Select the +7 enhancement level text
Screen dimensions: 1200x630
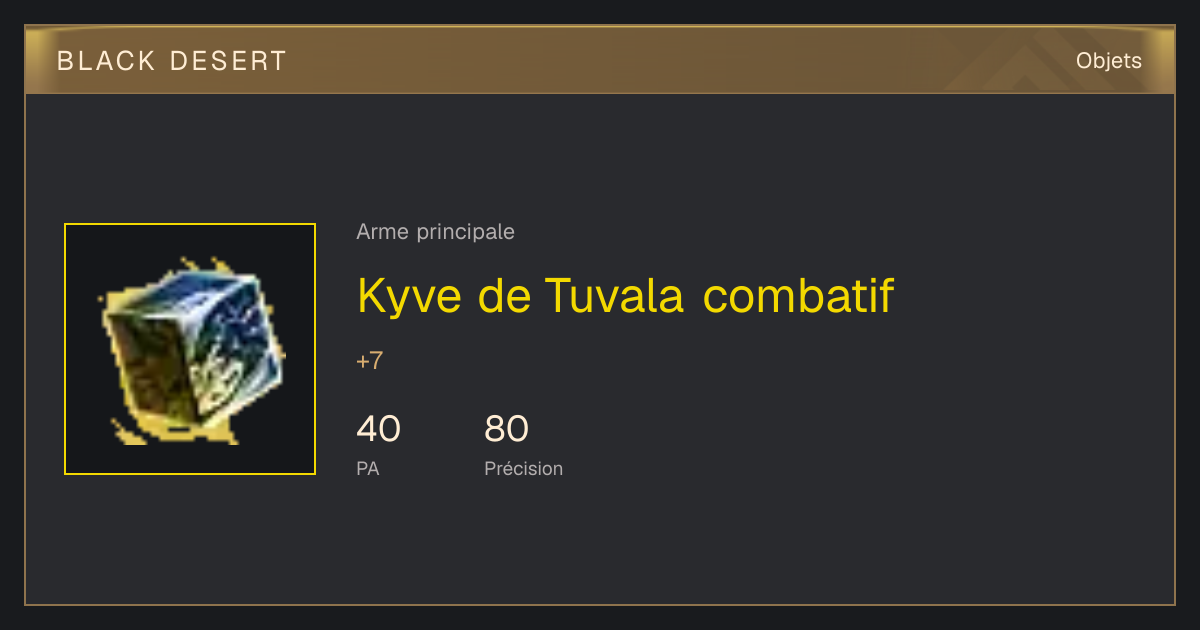[369, 361]
